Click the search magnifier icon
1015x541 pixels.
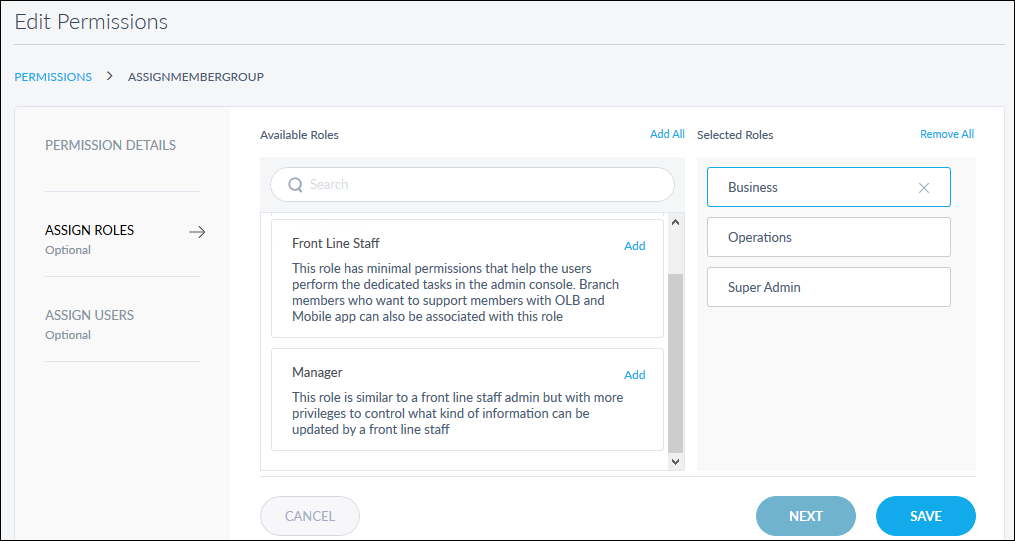pos(295,185)
